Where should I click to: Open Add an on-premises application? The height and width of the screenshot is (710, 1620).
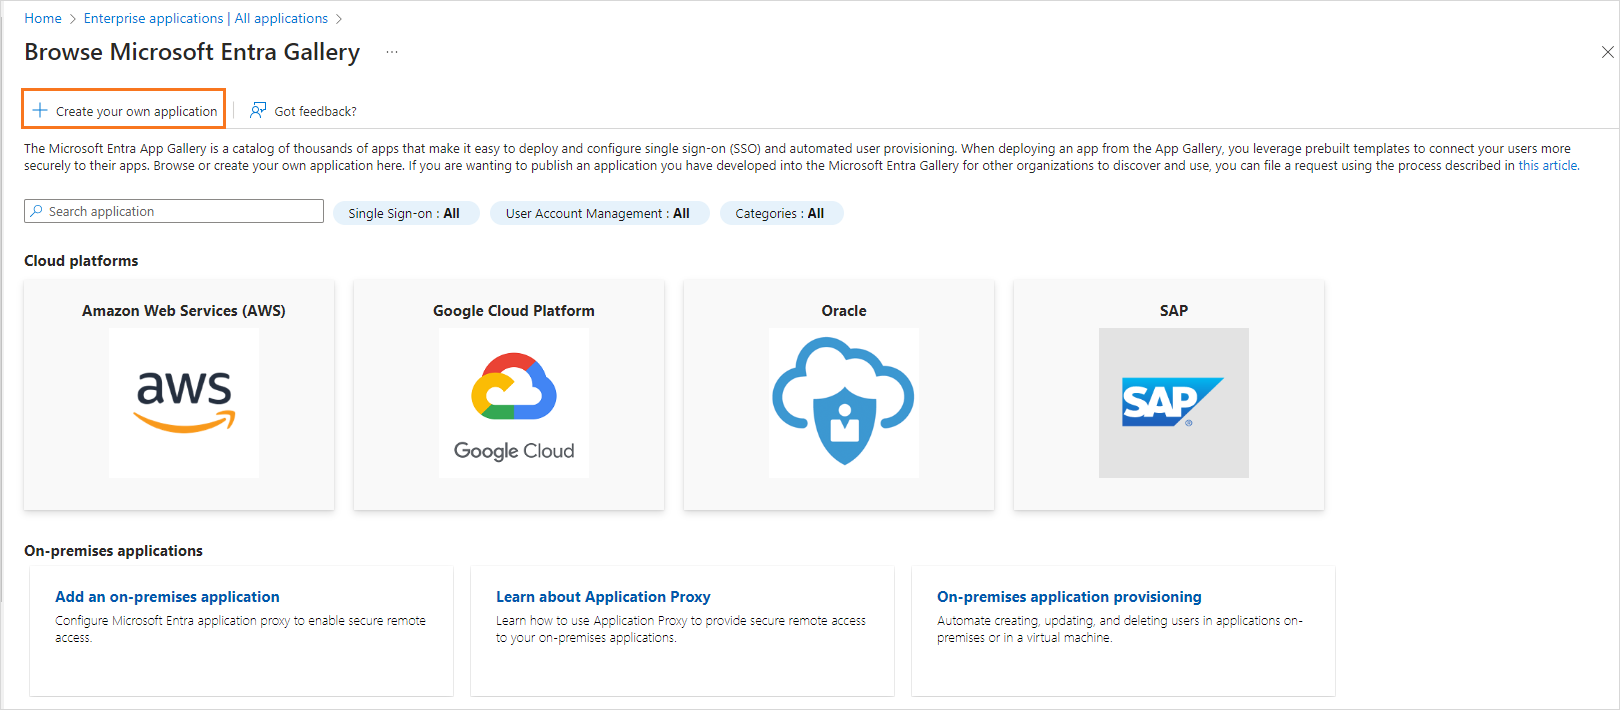click(167, 597)
